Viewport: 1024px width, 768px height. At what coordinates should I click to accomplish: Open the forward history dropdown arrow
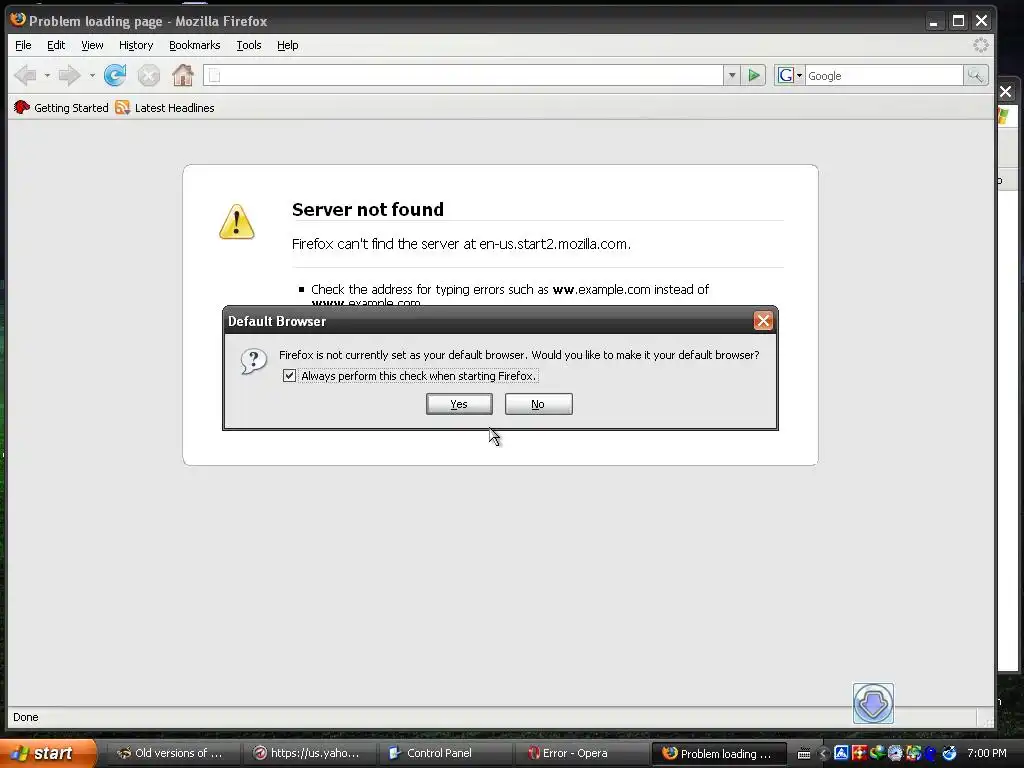click(92, 76)
